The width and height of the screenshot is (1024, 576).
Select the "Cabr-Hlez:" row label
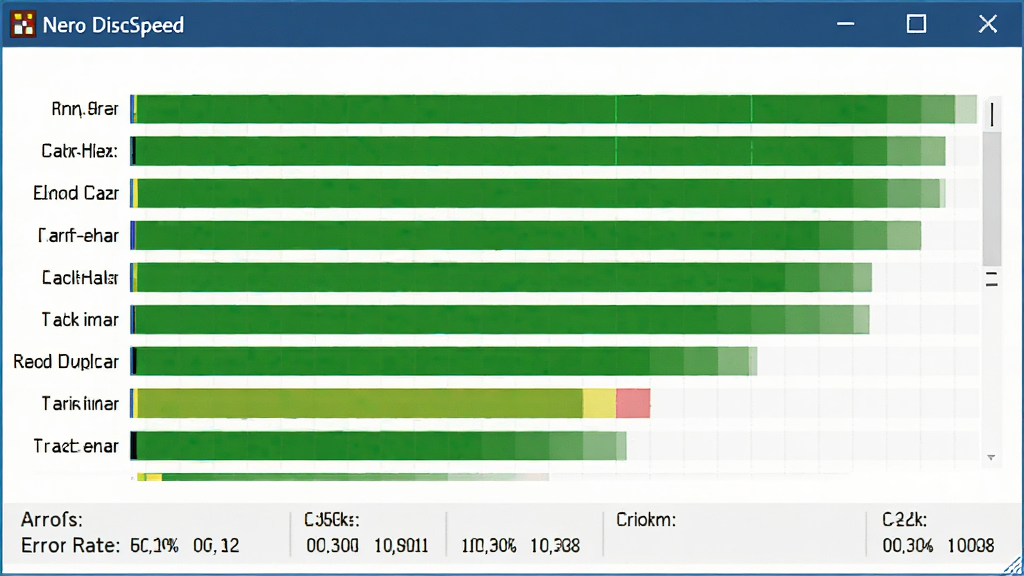click(x=79, y=152)
